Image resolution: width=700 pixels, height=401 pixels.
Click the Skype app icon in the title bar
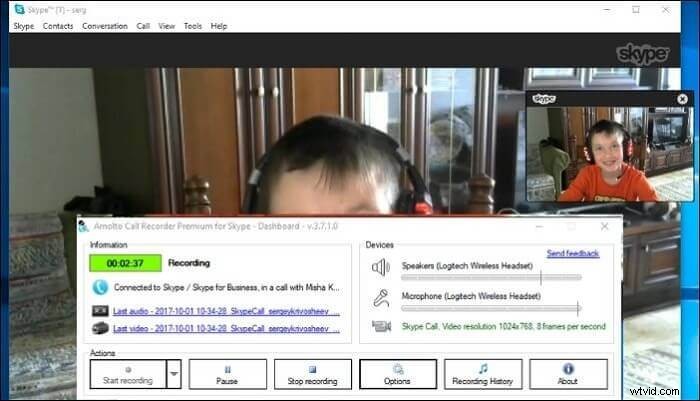pos(19,9)
